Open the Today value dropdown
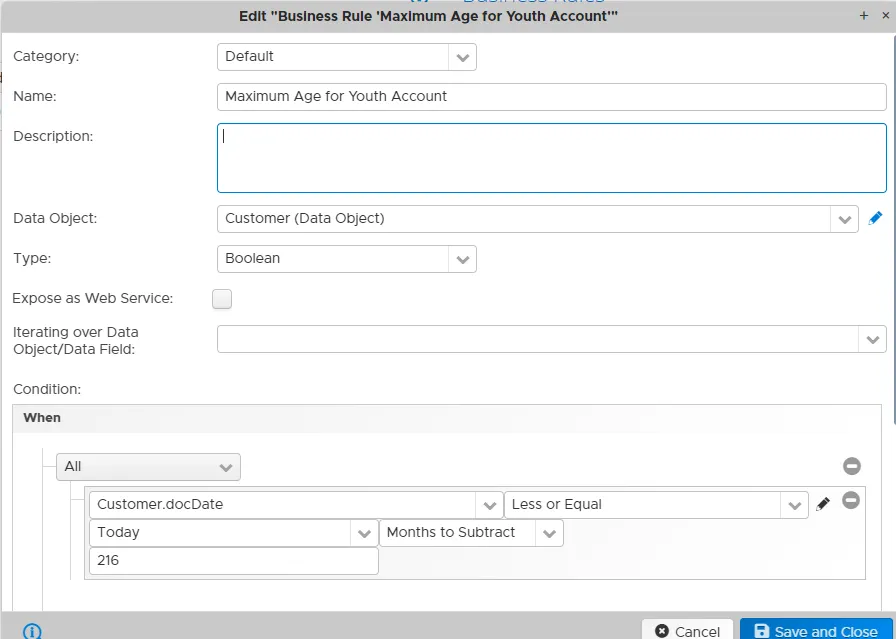The width and height of the screenshot is (896, 639). coord(234,533)
